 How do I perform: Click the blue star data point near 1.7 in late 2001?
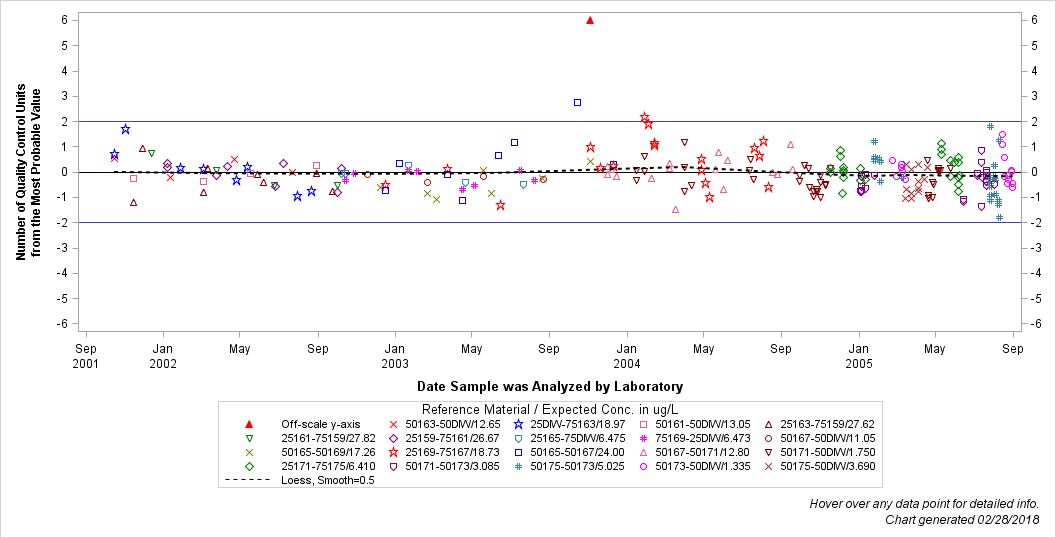click(125, 129)
